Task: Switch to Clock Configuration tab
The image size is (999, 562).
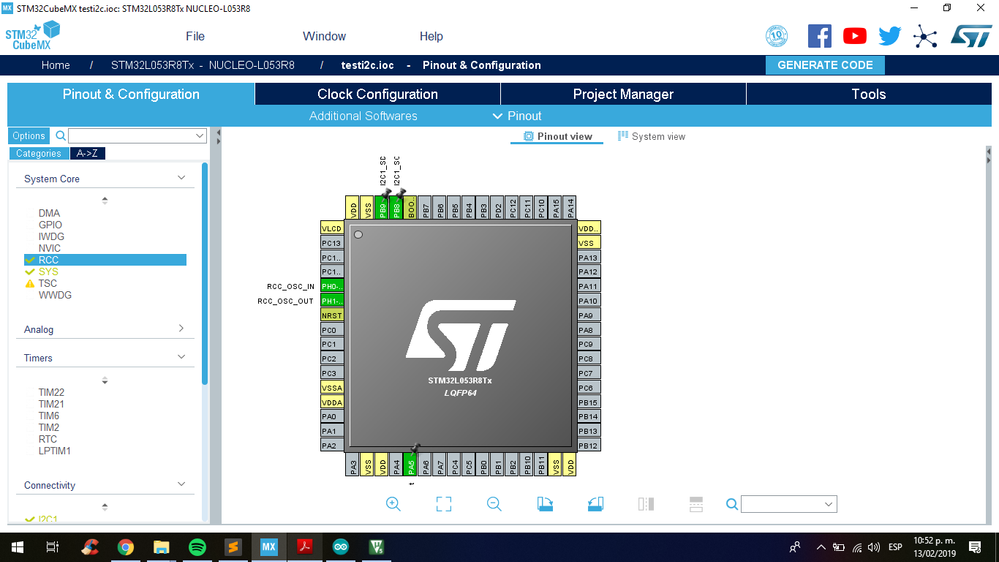Action: click(x=377, y=94)
